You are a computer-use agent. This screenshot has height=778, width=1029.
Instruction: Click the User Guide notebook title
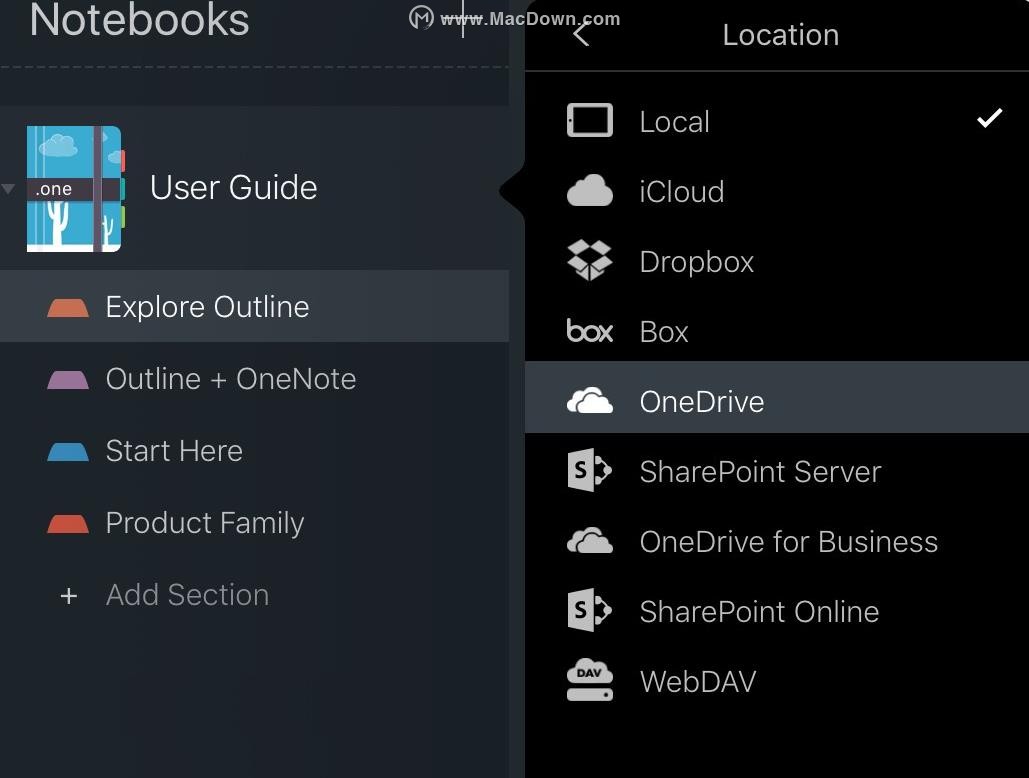pyautogui.click(x=234, y=188)
